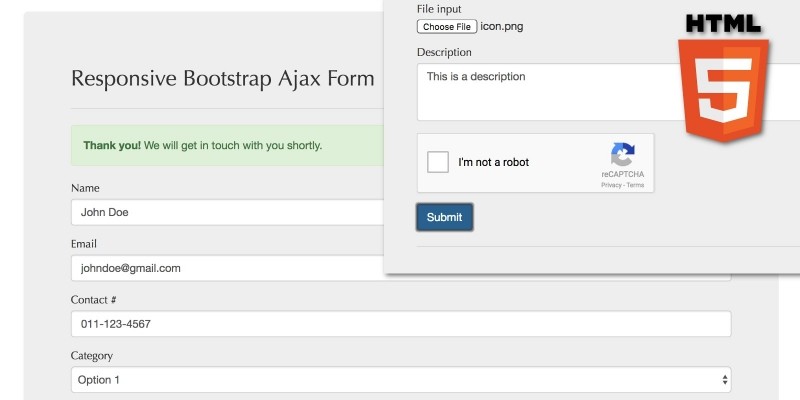Image resolution: width=800 pixels, height=400 pixels.
Task: Click the selected file name icon.png
Action: point(502,27)
